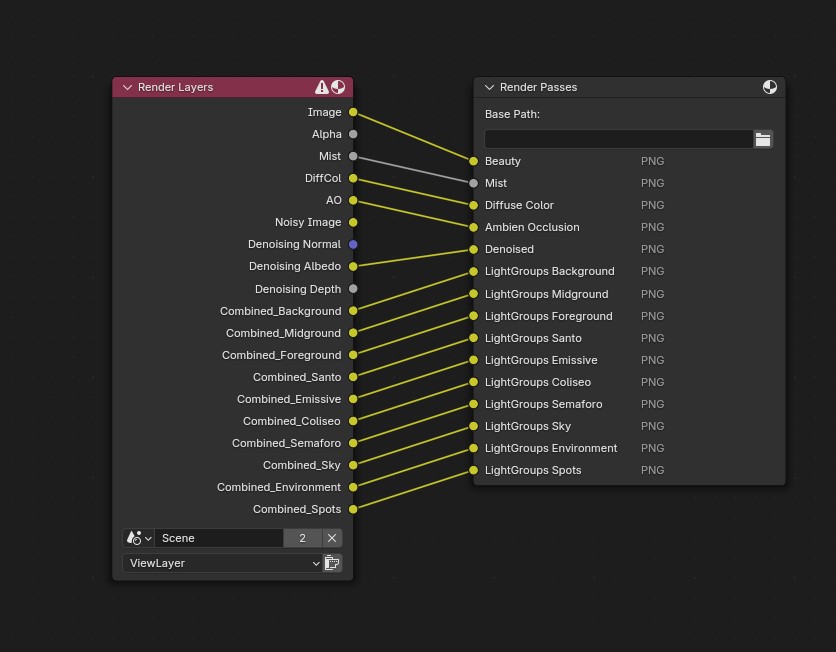Collapse the Render Passes node
The height and width of the screenshot is (652, 836).
[x=489, y=87]
